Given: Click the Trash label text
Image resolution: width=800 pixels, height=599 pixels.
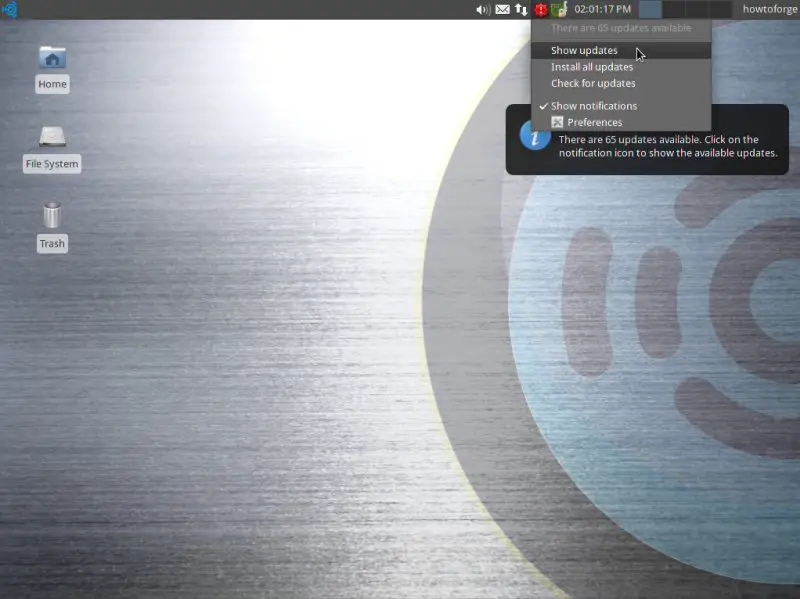Looking at the screenshot, I should (x=52, y=243).
